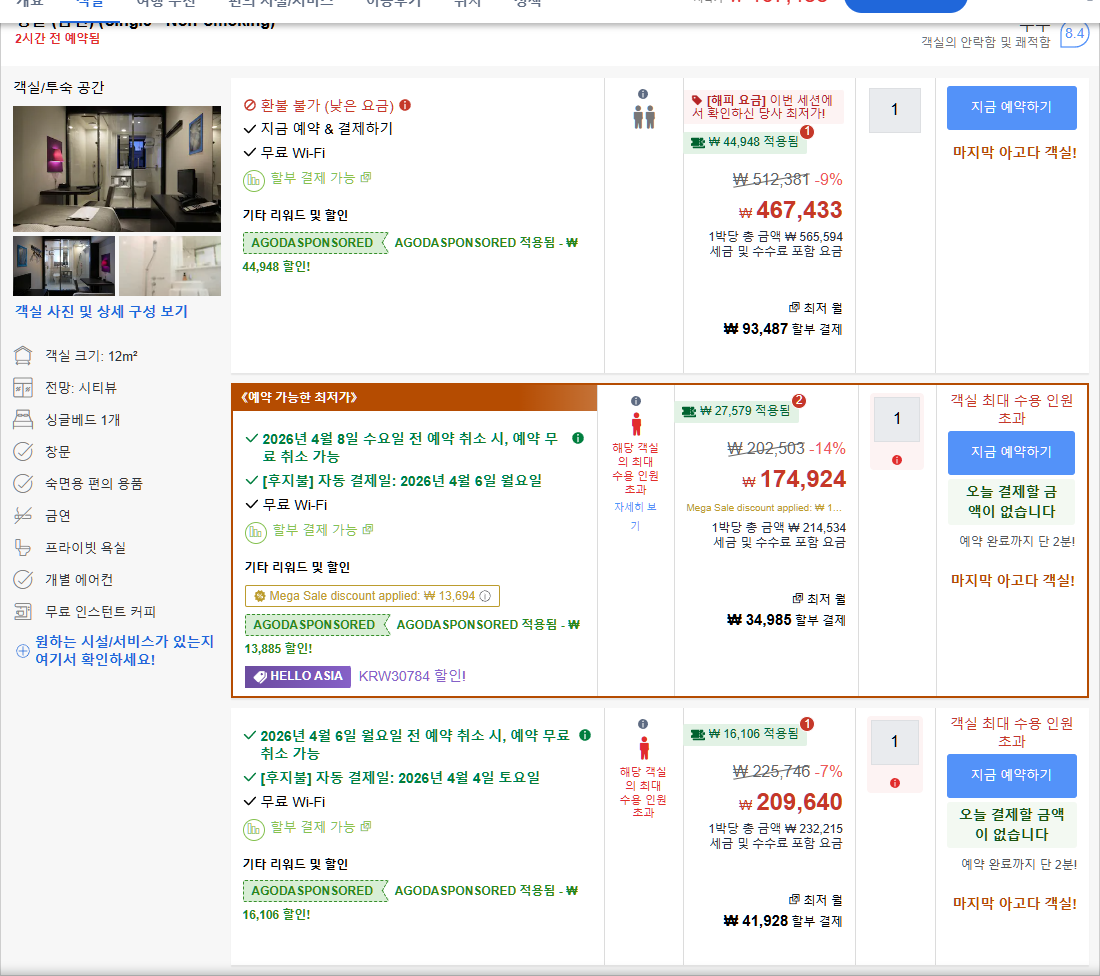Open 할부 결제 가능 link in the ₩209,640 offer
The width and height of the screenshot is (1100, 976).
click(321, 827)
